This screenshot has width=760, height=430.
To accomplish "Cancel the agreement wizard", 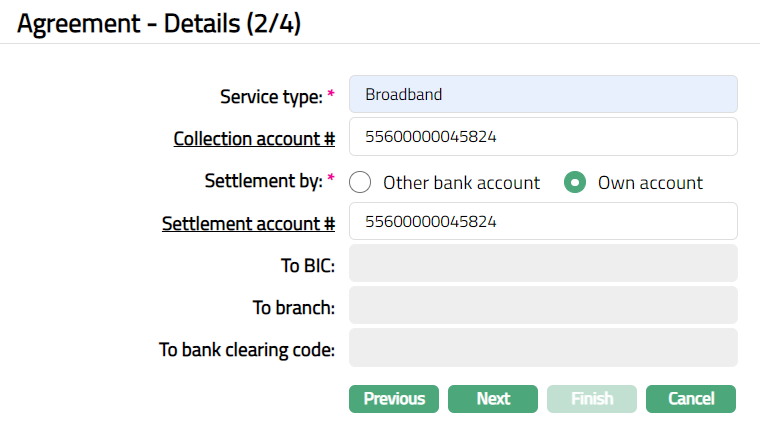I will (x=691, y=399).
